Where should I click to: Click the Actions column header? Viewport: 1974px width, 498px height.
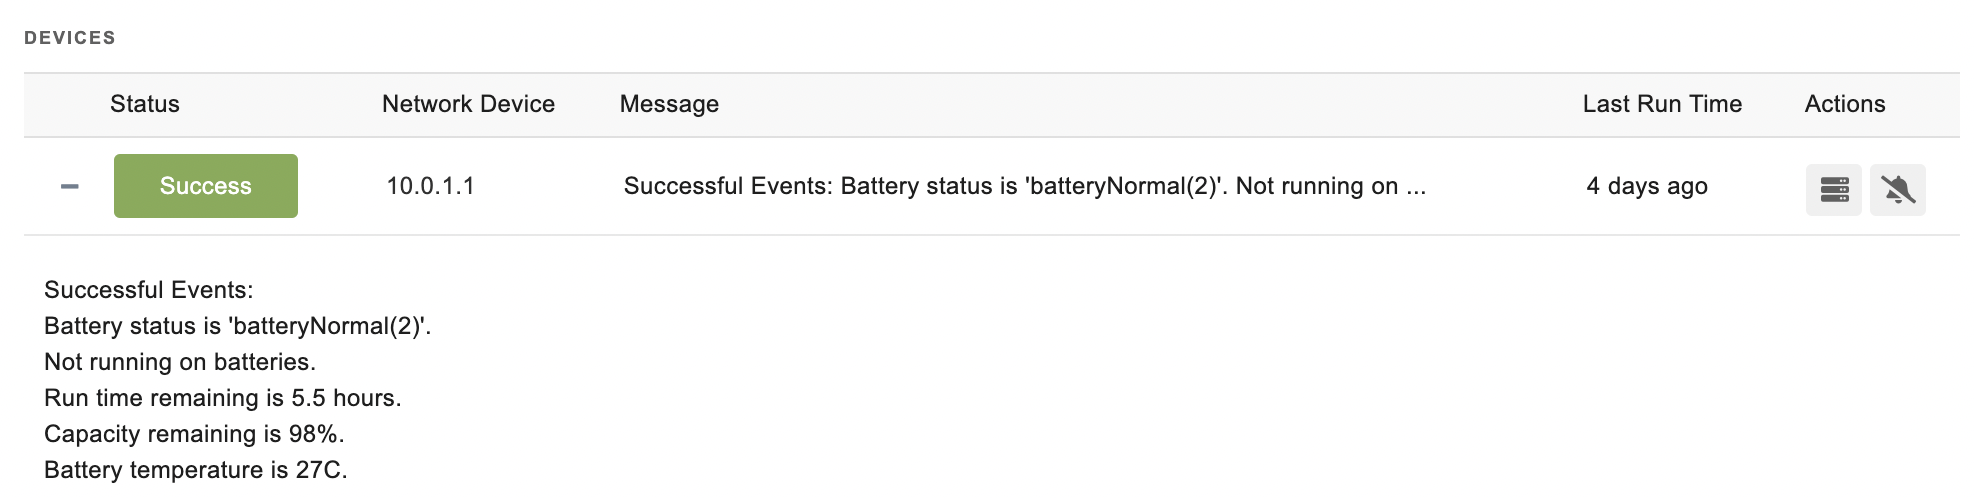pyautogui.click(x=1845, y=104)
